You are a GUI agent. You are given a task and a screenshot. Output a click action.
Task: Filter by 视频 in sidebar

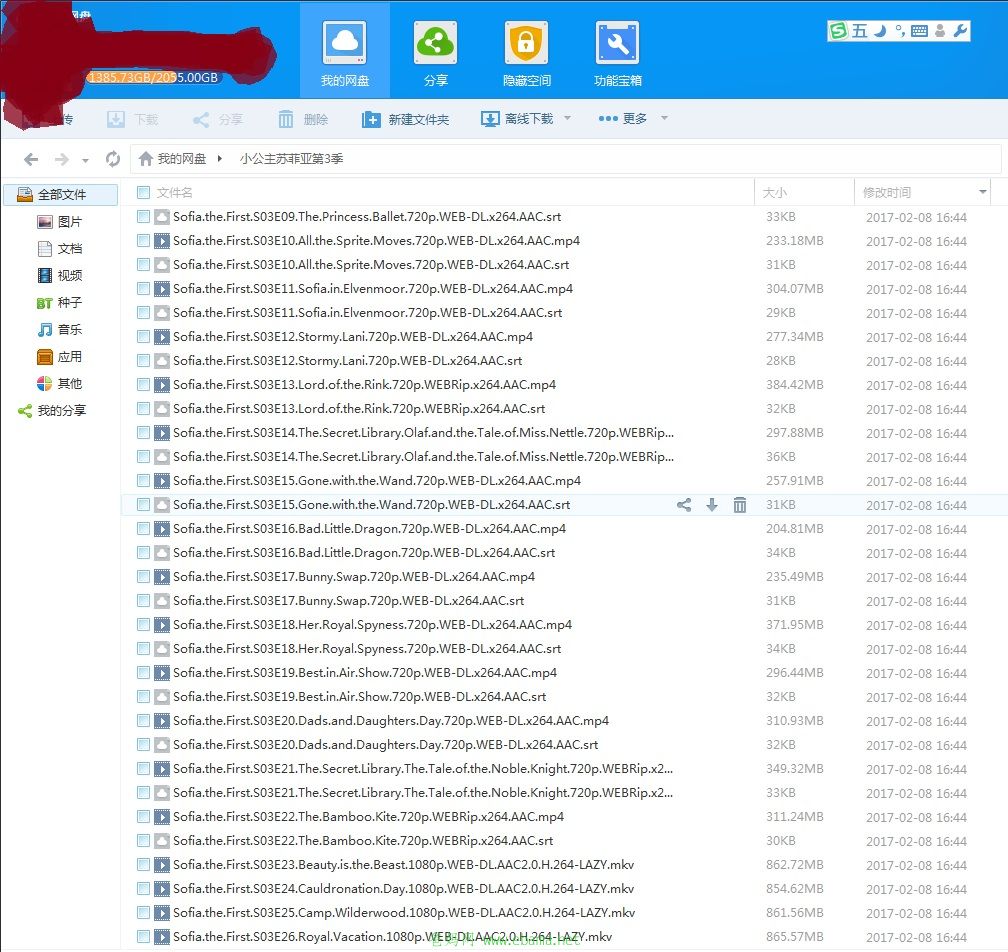click(60, 276)
